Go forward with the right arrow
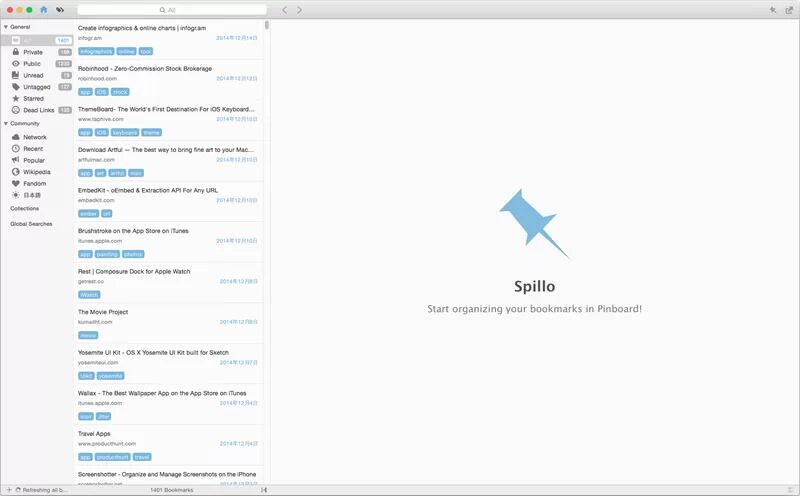Screen dimensions: 800x496 [x=299, y=10]
